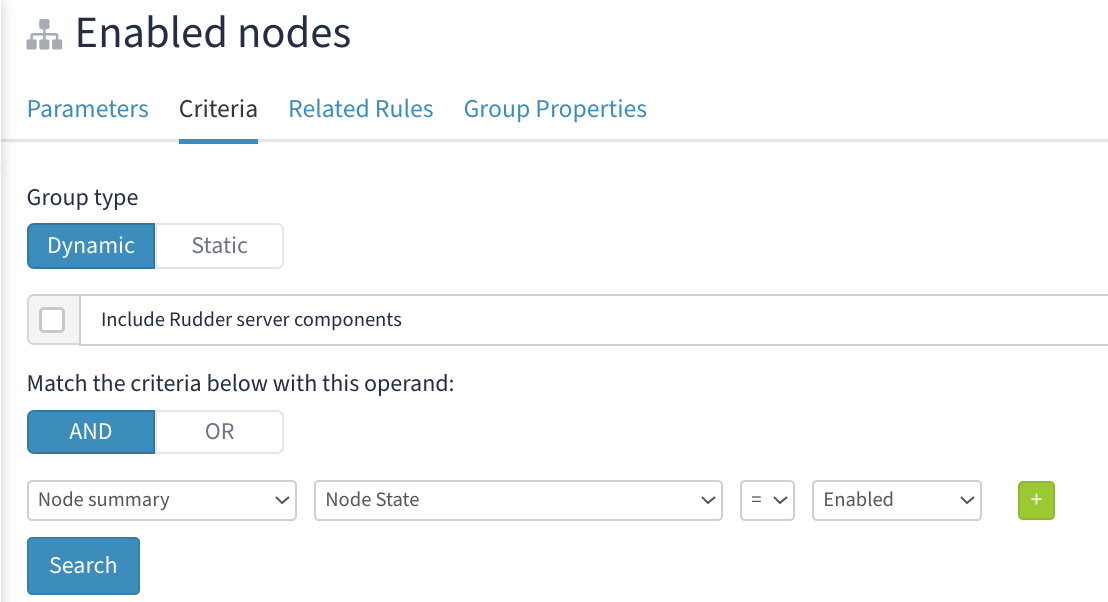Viewport: 1108px width, 602px height.
Task: Open the Enabled value dropdown
Action: coord(897,500)
